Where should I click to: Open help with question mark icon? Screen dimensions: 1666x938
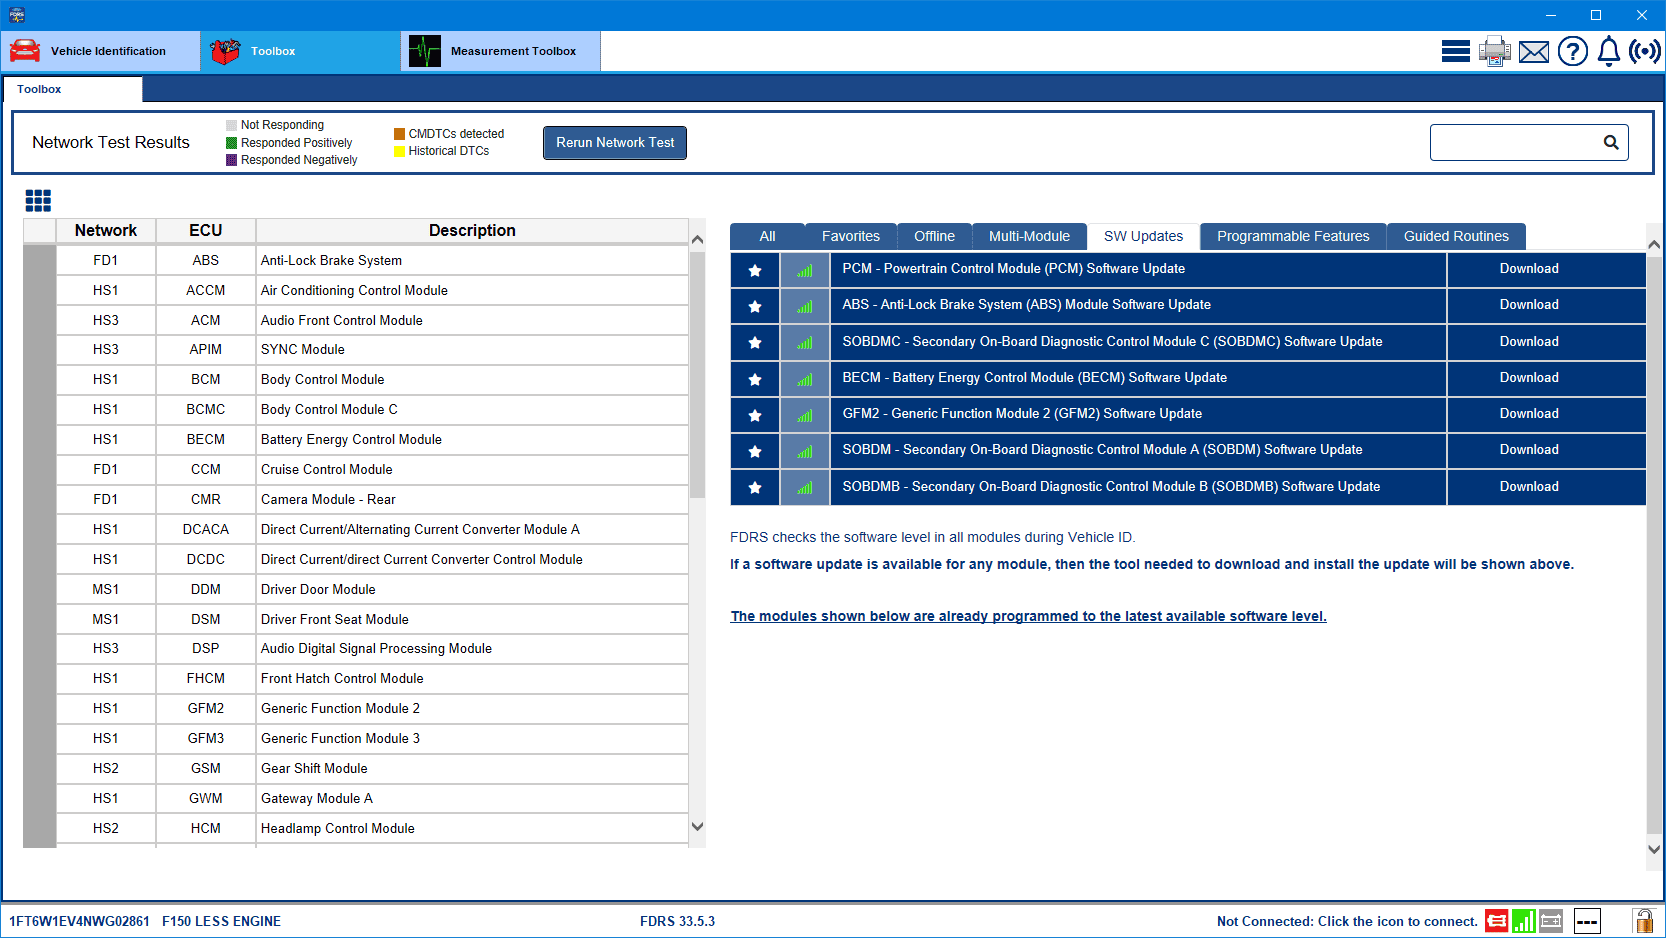(x=1572, y=51)
